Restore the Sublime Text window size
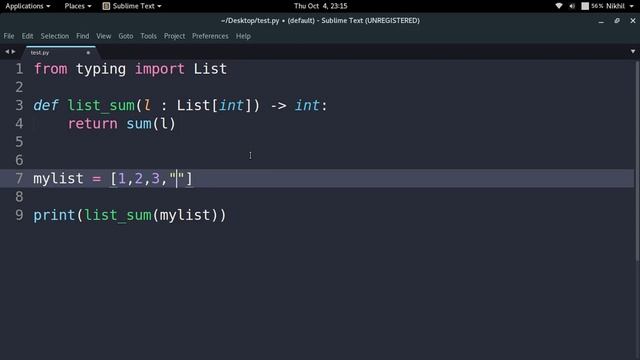Screen dimensions: 640x360 tap(617, 21)
